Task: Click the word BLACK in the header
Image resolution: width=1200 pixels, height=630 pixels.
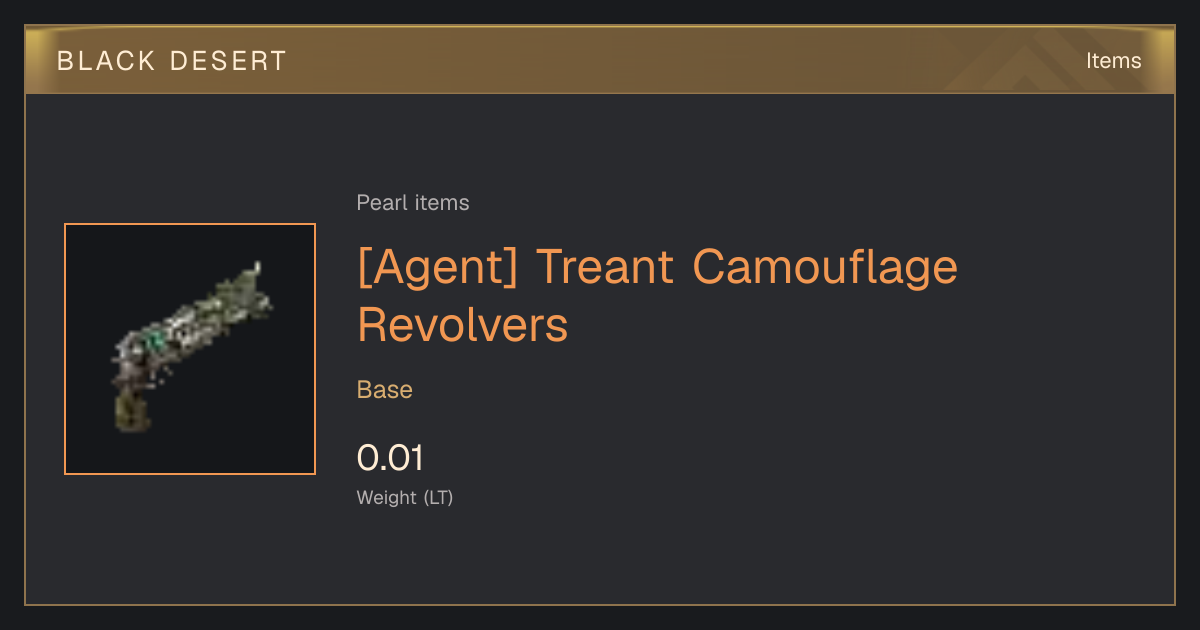Action: [106, 61]
